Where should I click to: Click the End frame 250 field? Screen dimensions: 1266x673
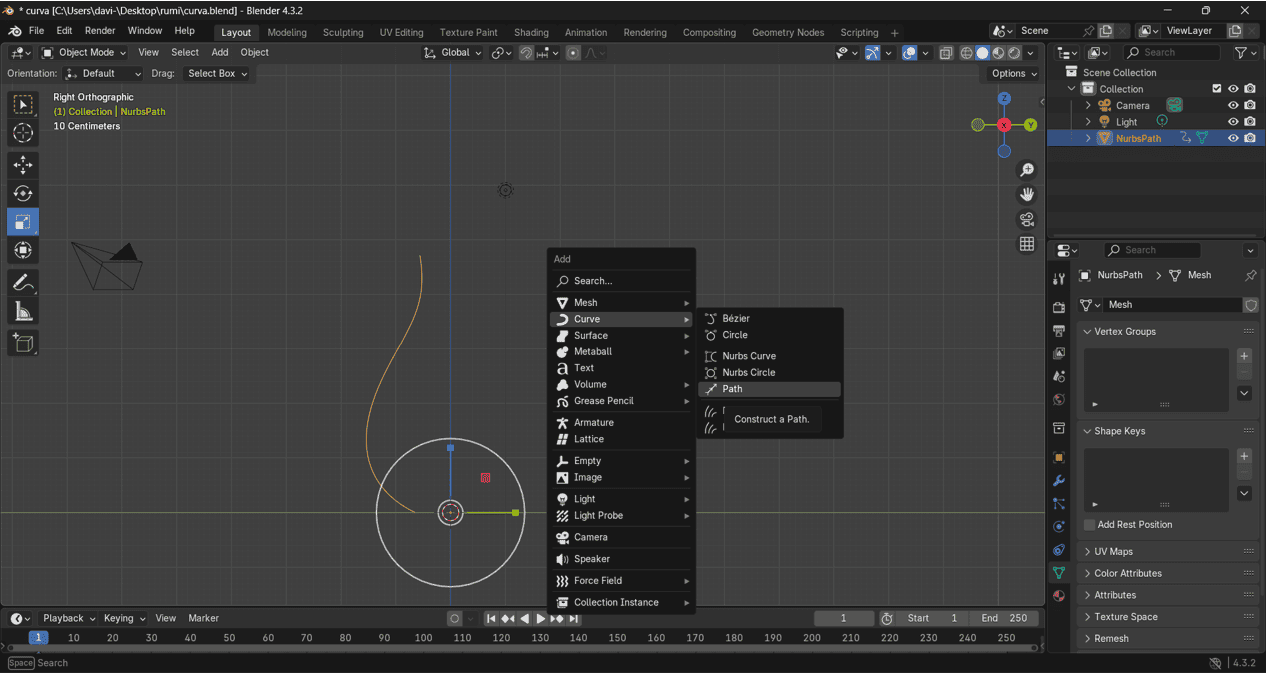pyautogui.click(x=1005, y=618)
